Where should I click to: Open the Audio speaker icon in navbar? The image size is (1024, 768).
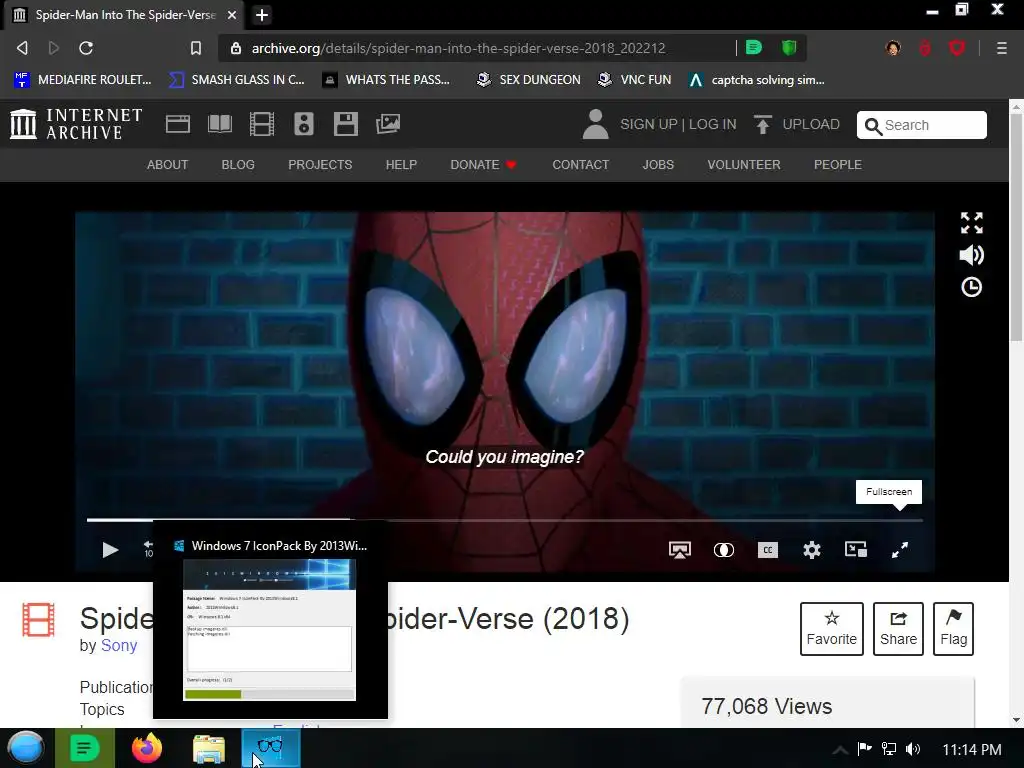point(304,124)
